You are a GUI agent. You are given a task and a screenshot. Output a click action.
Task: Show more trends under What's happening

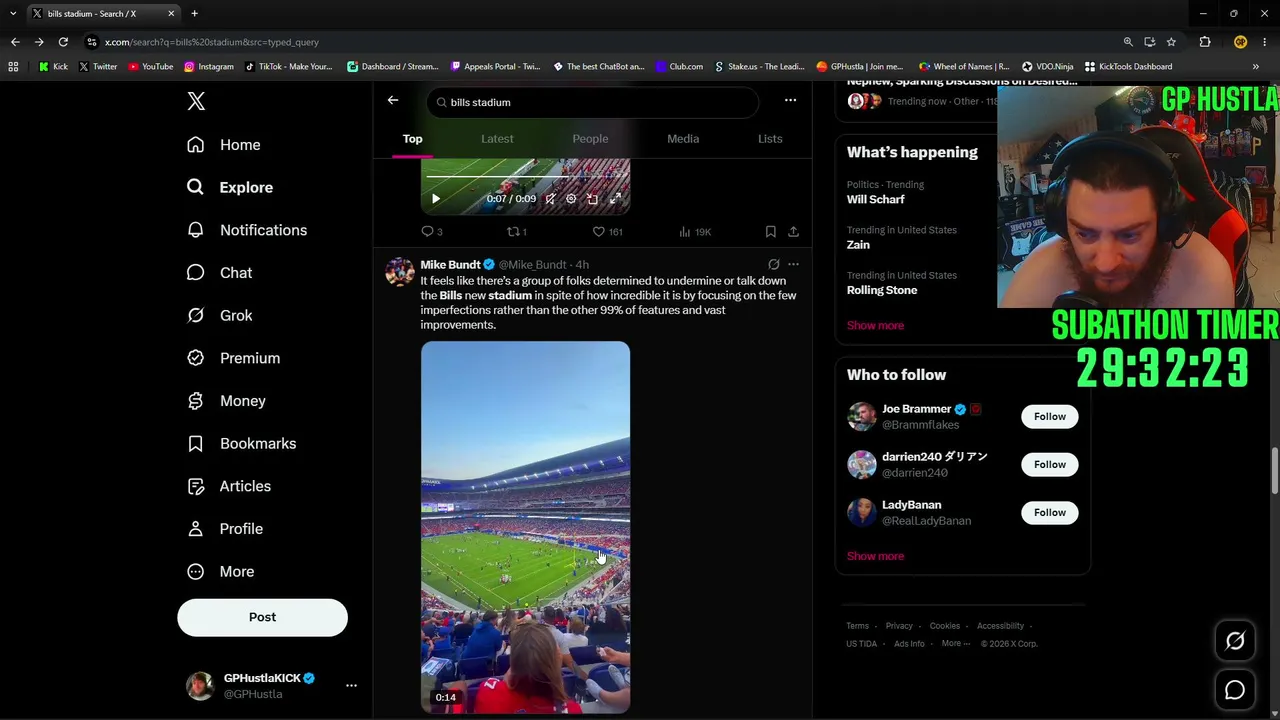coord(875,325)
